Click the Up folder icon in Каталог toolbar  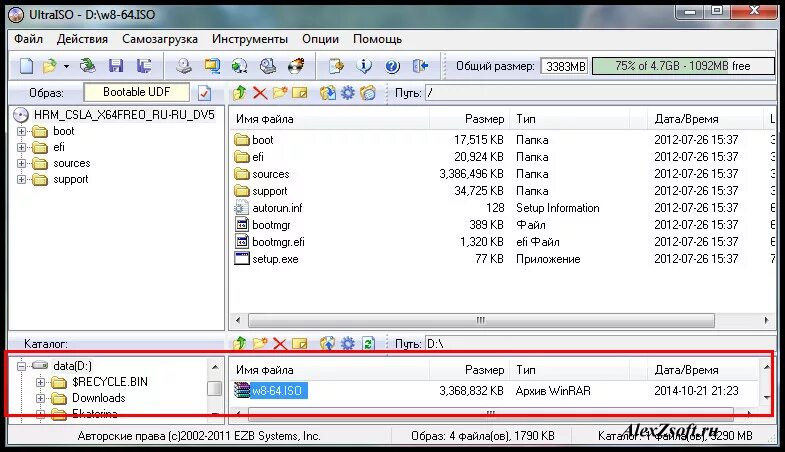(240, 343)
